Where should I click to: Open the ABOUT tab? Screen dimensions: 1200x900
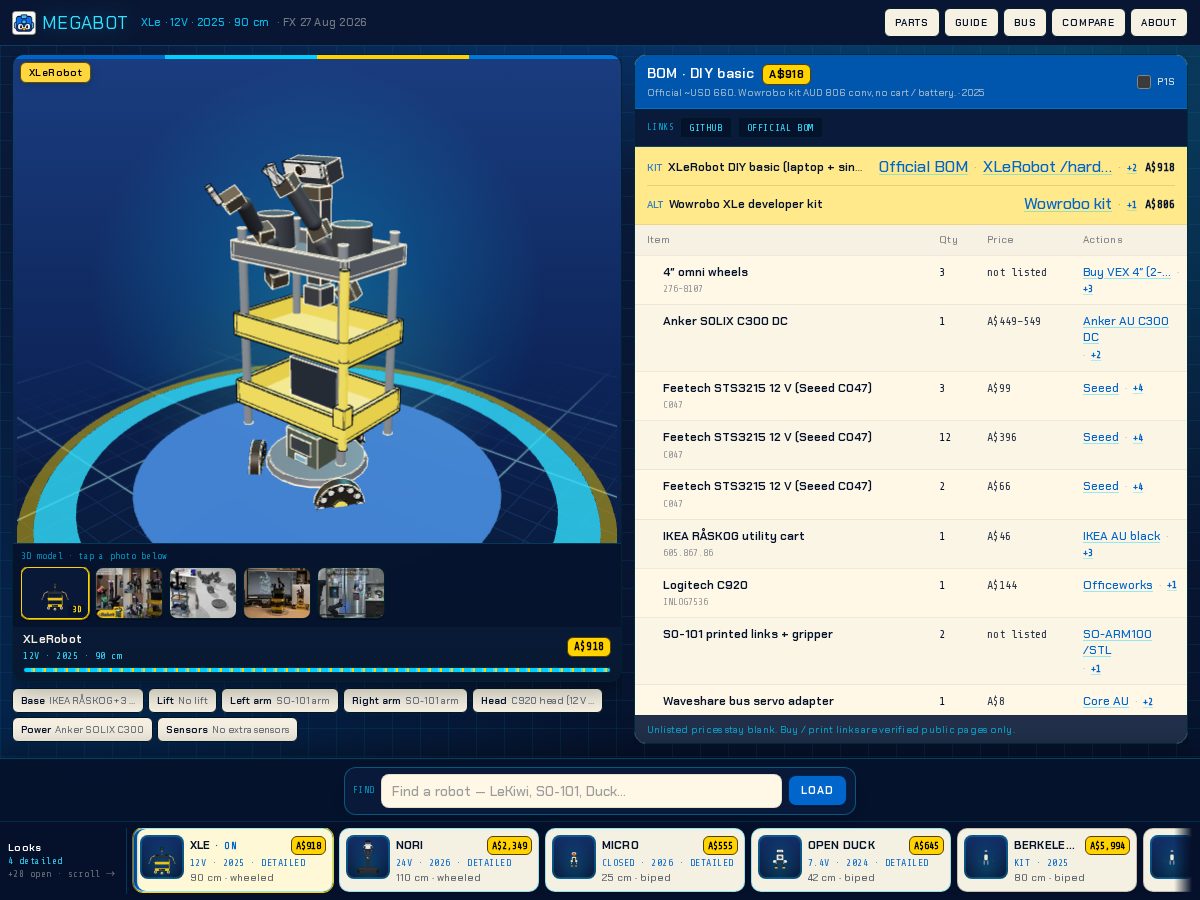point(1159,23)
